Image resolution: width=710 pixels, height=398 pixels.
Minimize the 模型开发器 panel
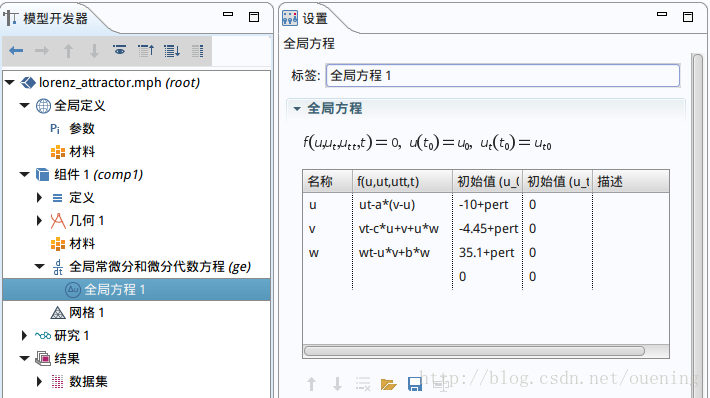228,14
